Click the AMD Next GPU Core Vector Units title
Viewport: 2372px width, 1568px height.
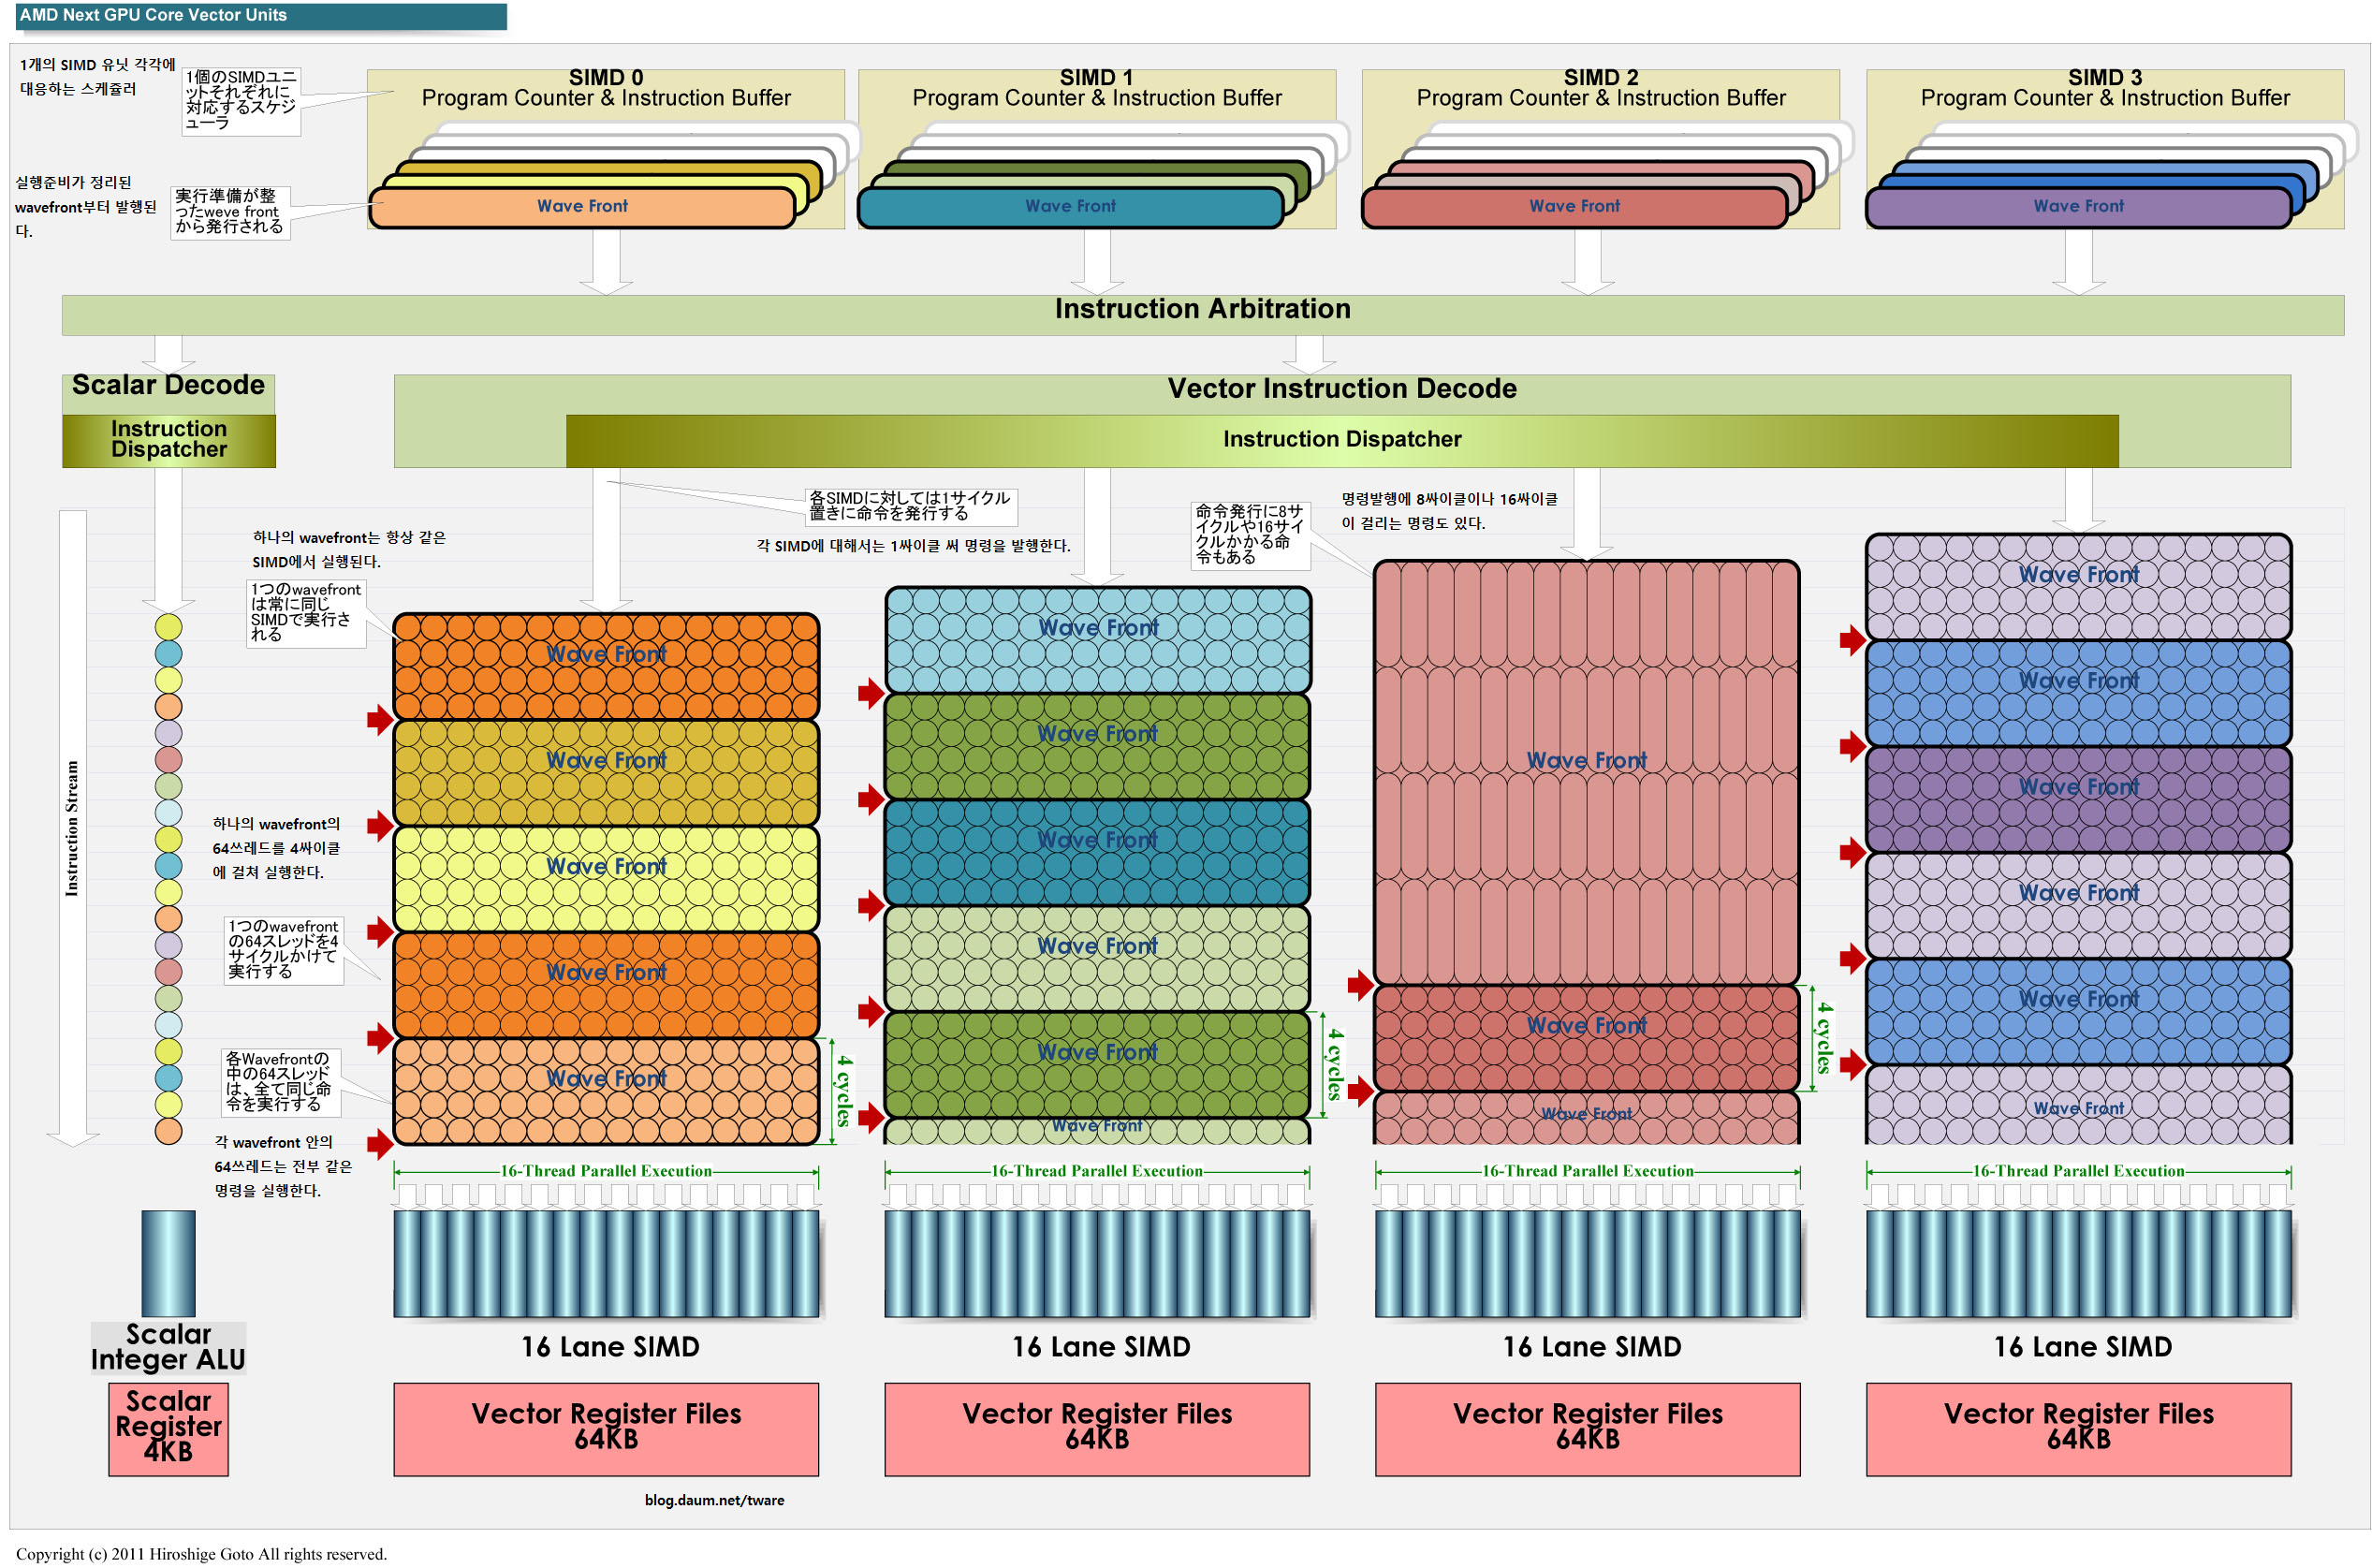click(153, 15)
